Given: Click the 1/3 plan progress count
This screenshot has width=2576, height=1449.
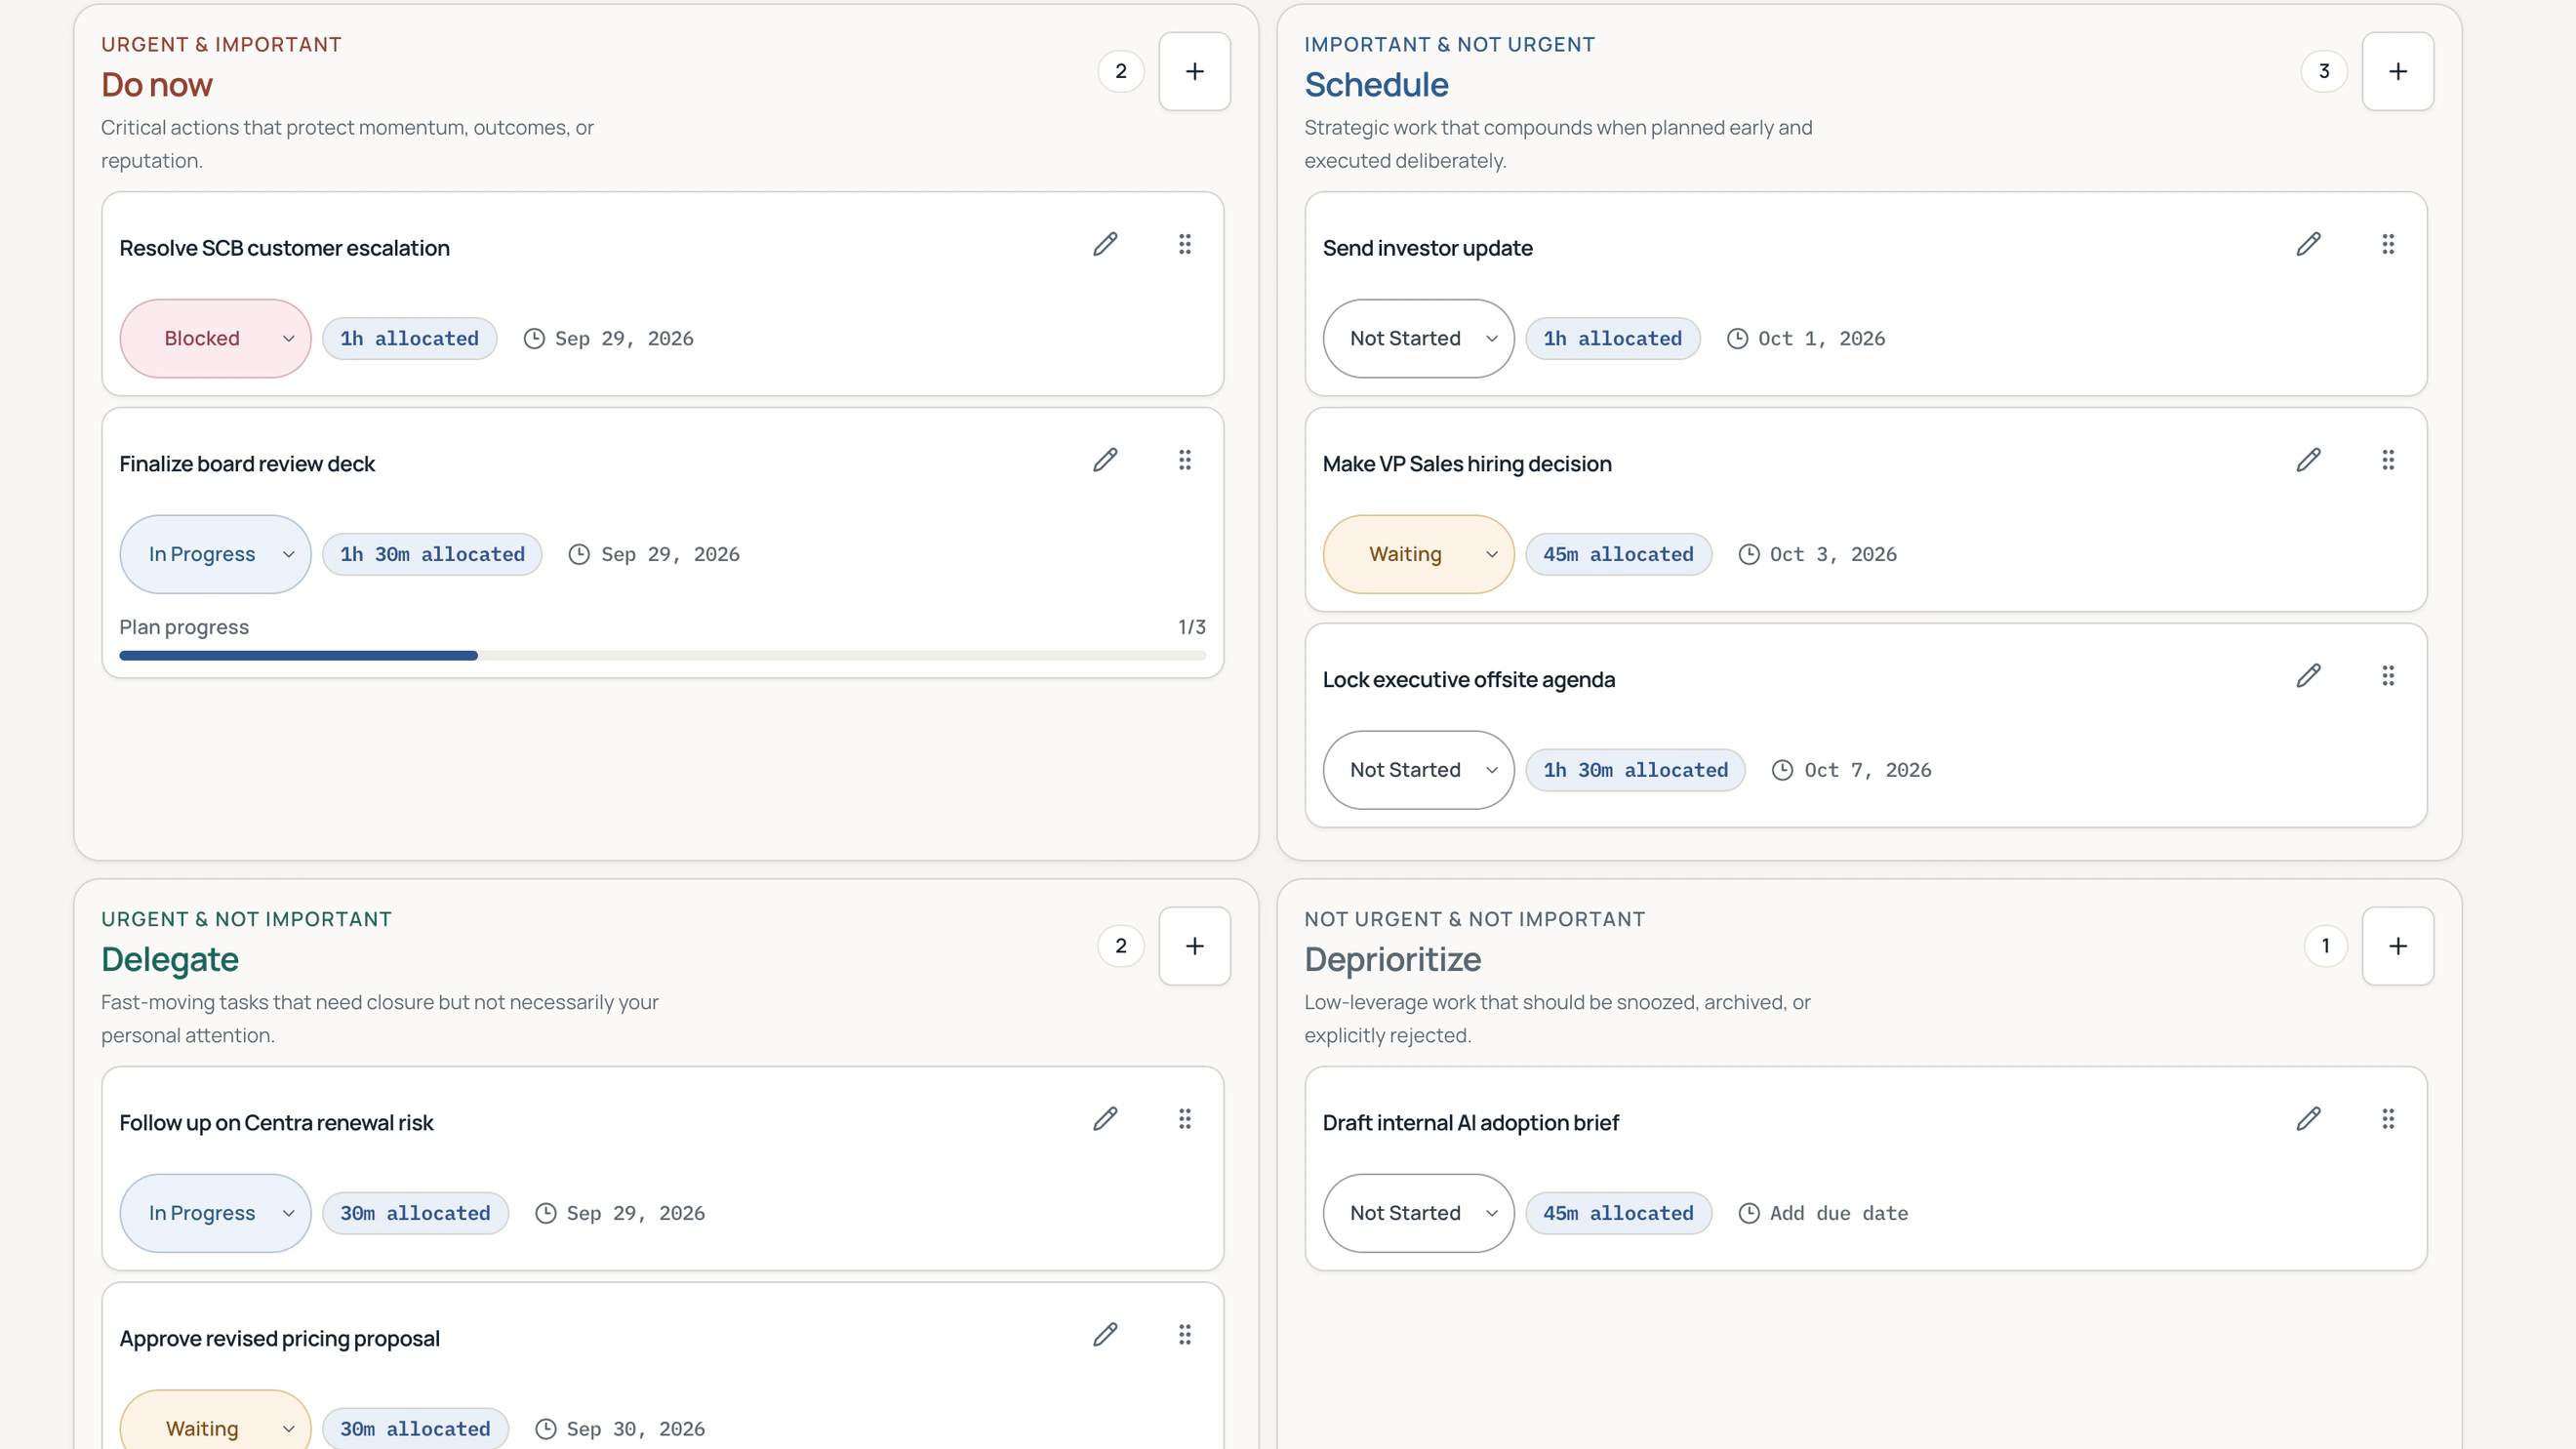Looking at the screenshot, I should point(1191,627).
